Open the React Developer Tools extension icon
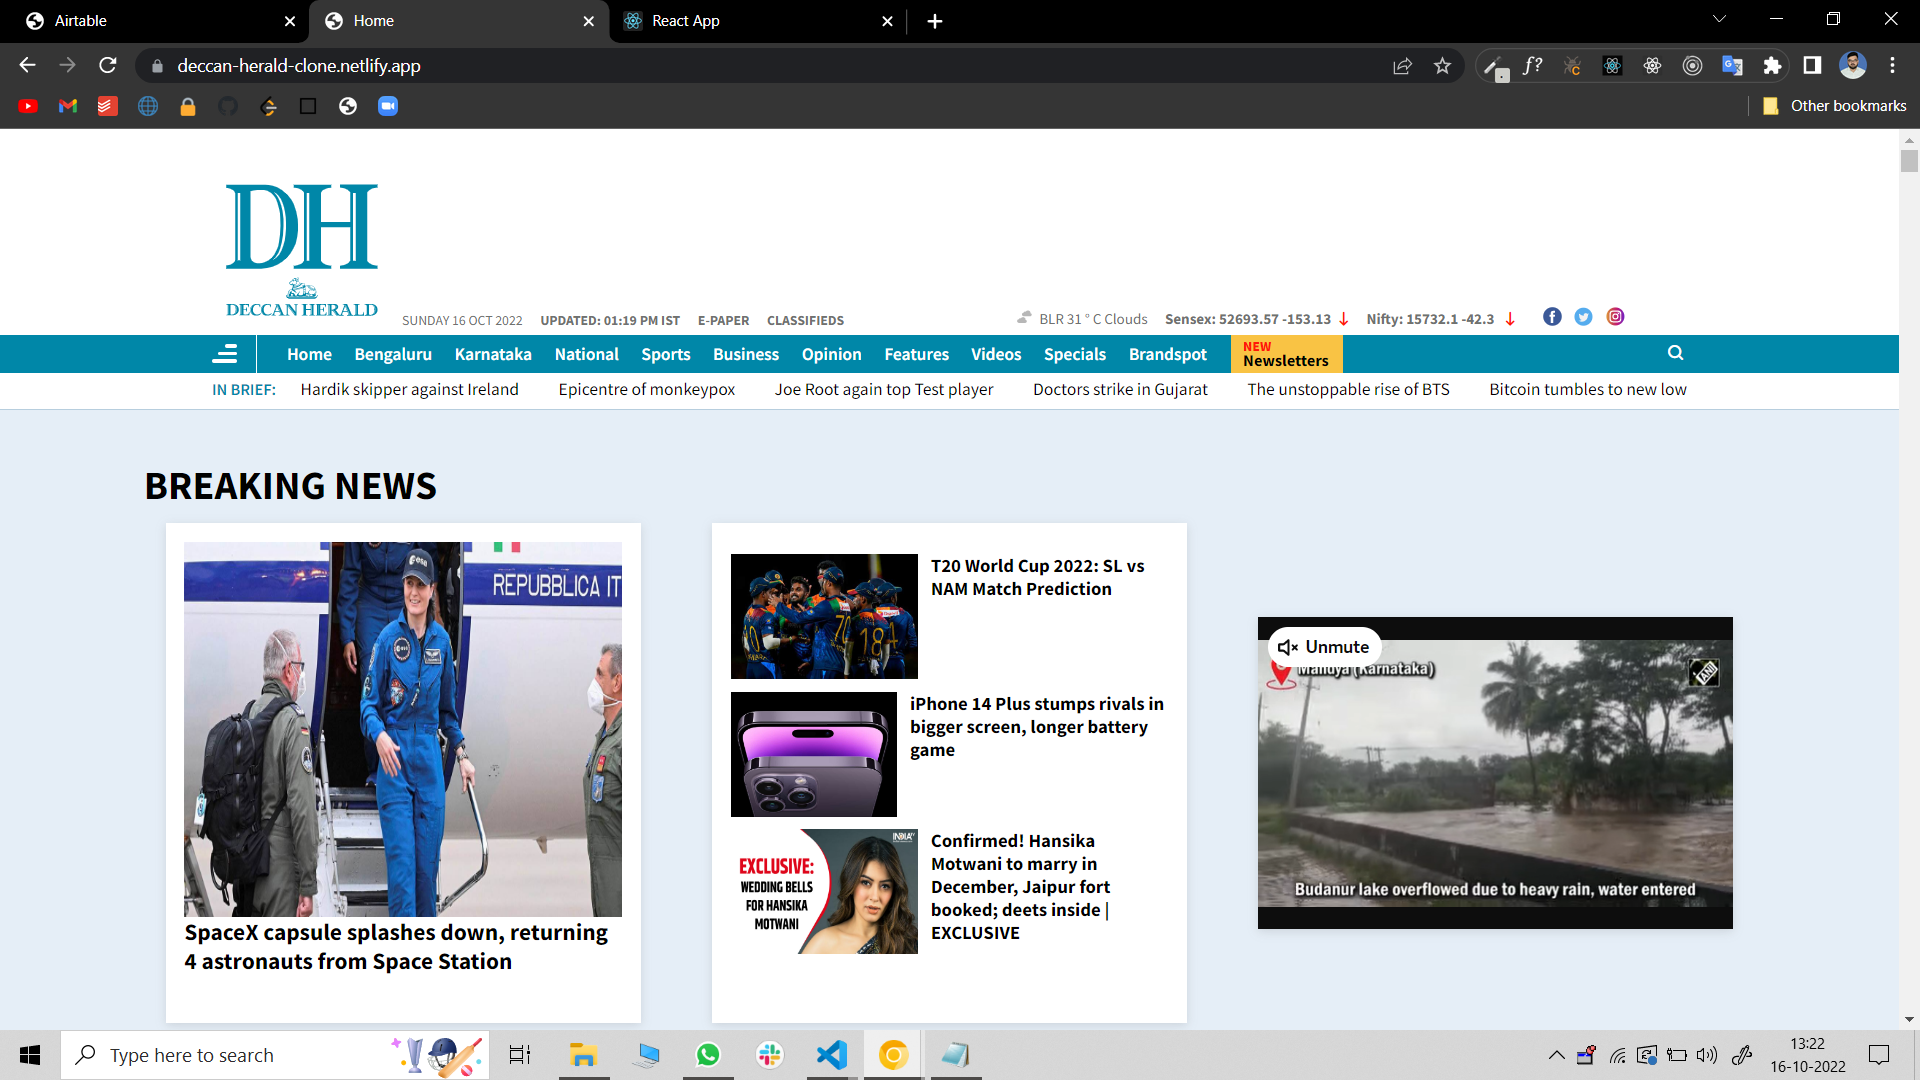Screen dimensions: 1920x1080 tap(1613, 65)
